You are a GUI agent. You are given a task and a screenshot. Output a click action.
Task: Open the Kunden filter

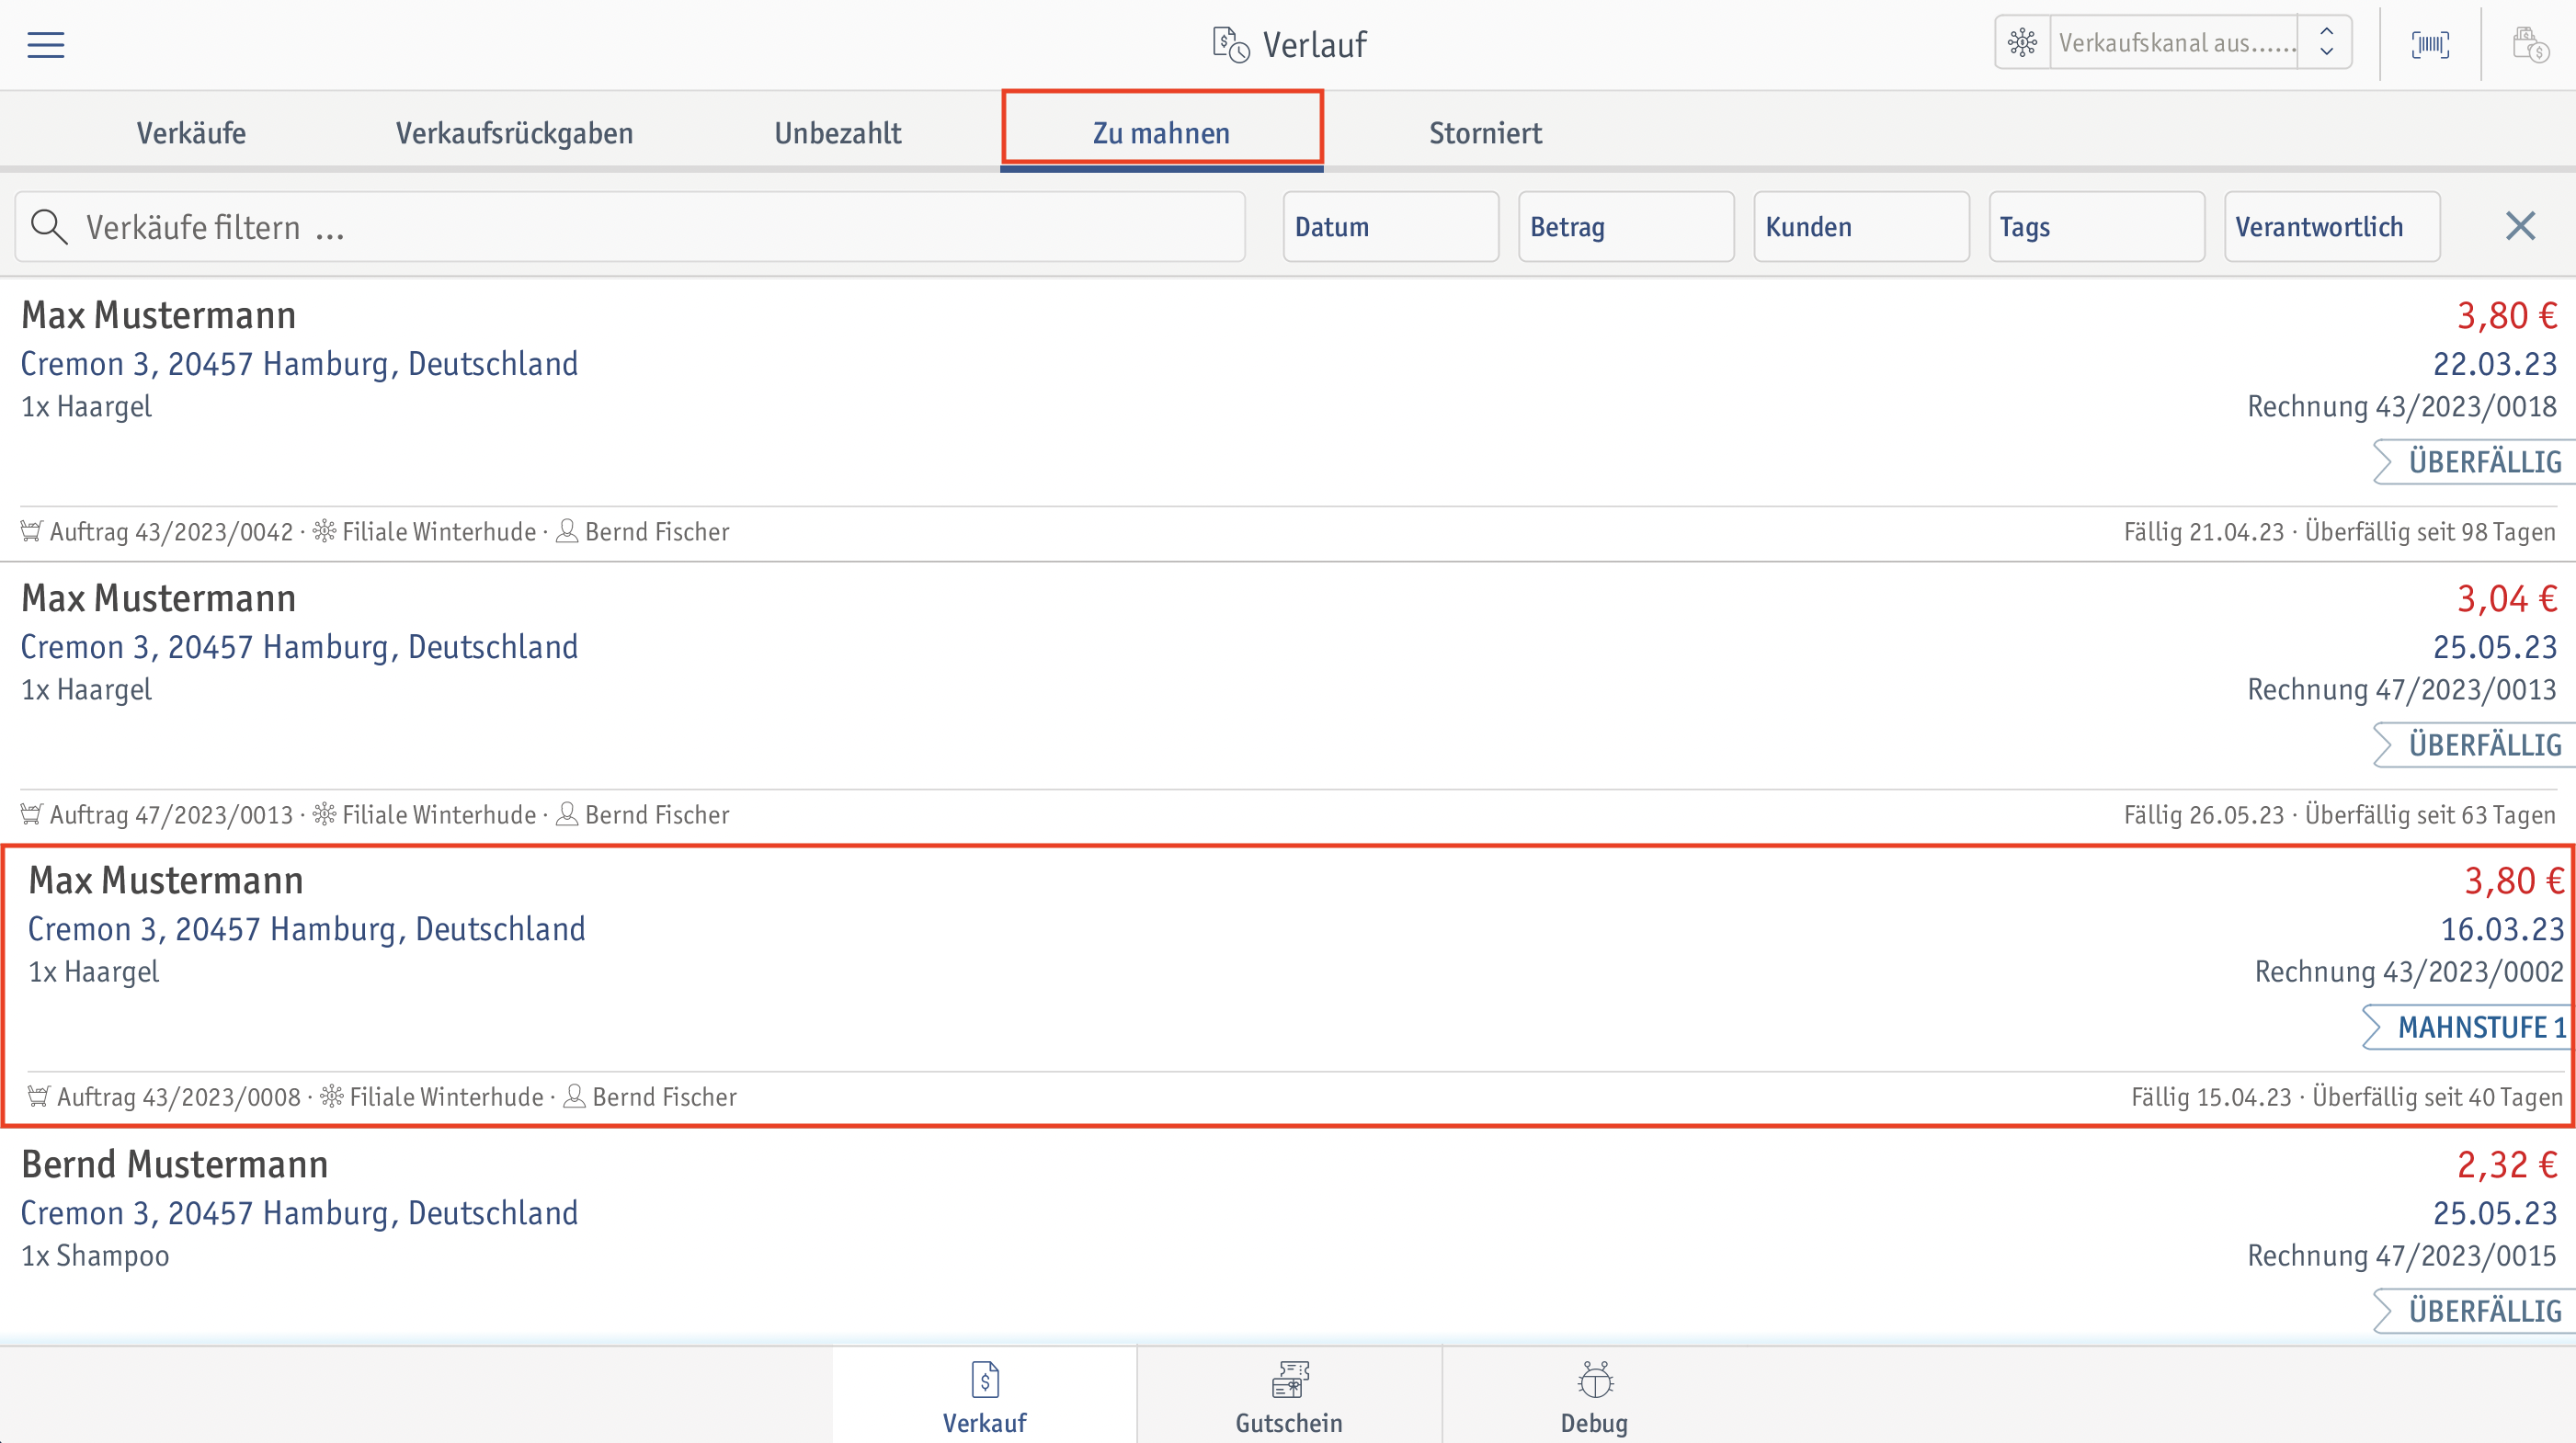click(1862, 227)
